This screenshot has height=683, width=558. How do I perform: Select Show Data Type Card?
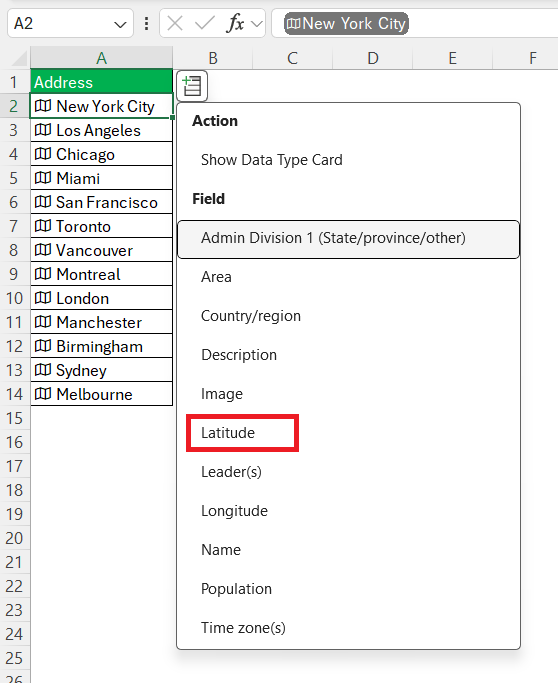(271, 160)
